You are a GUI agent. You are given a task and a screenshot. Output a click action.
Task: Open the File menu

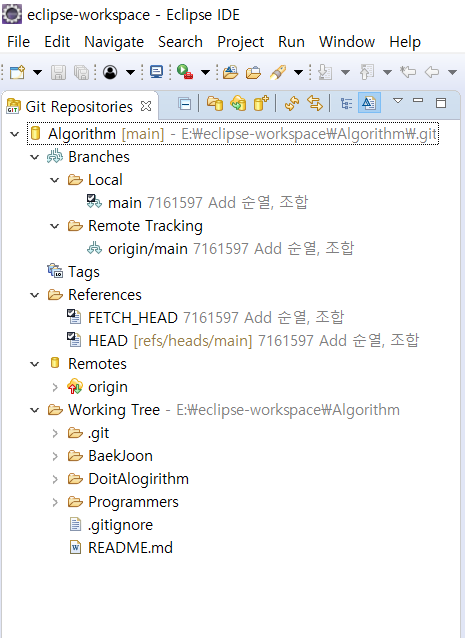point(18,42)
